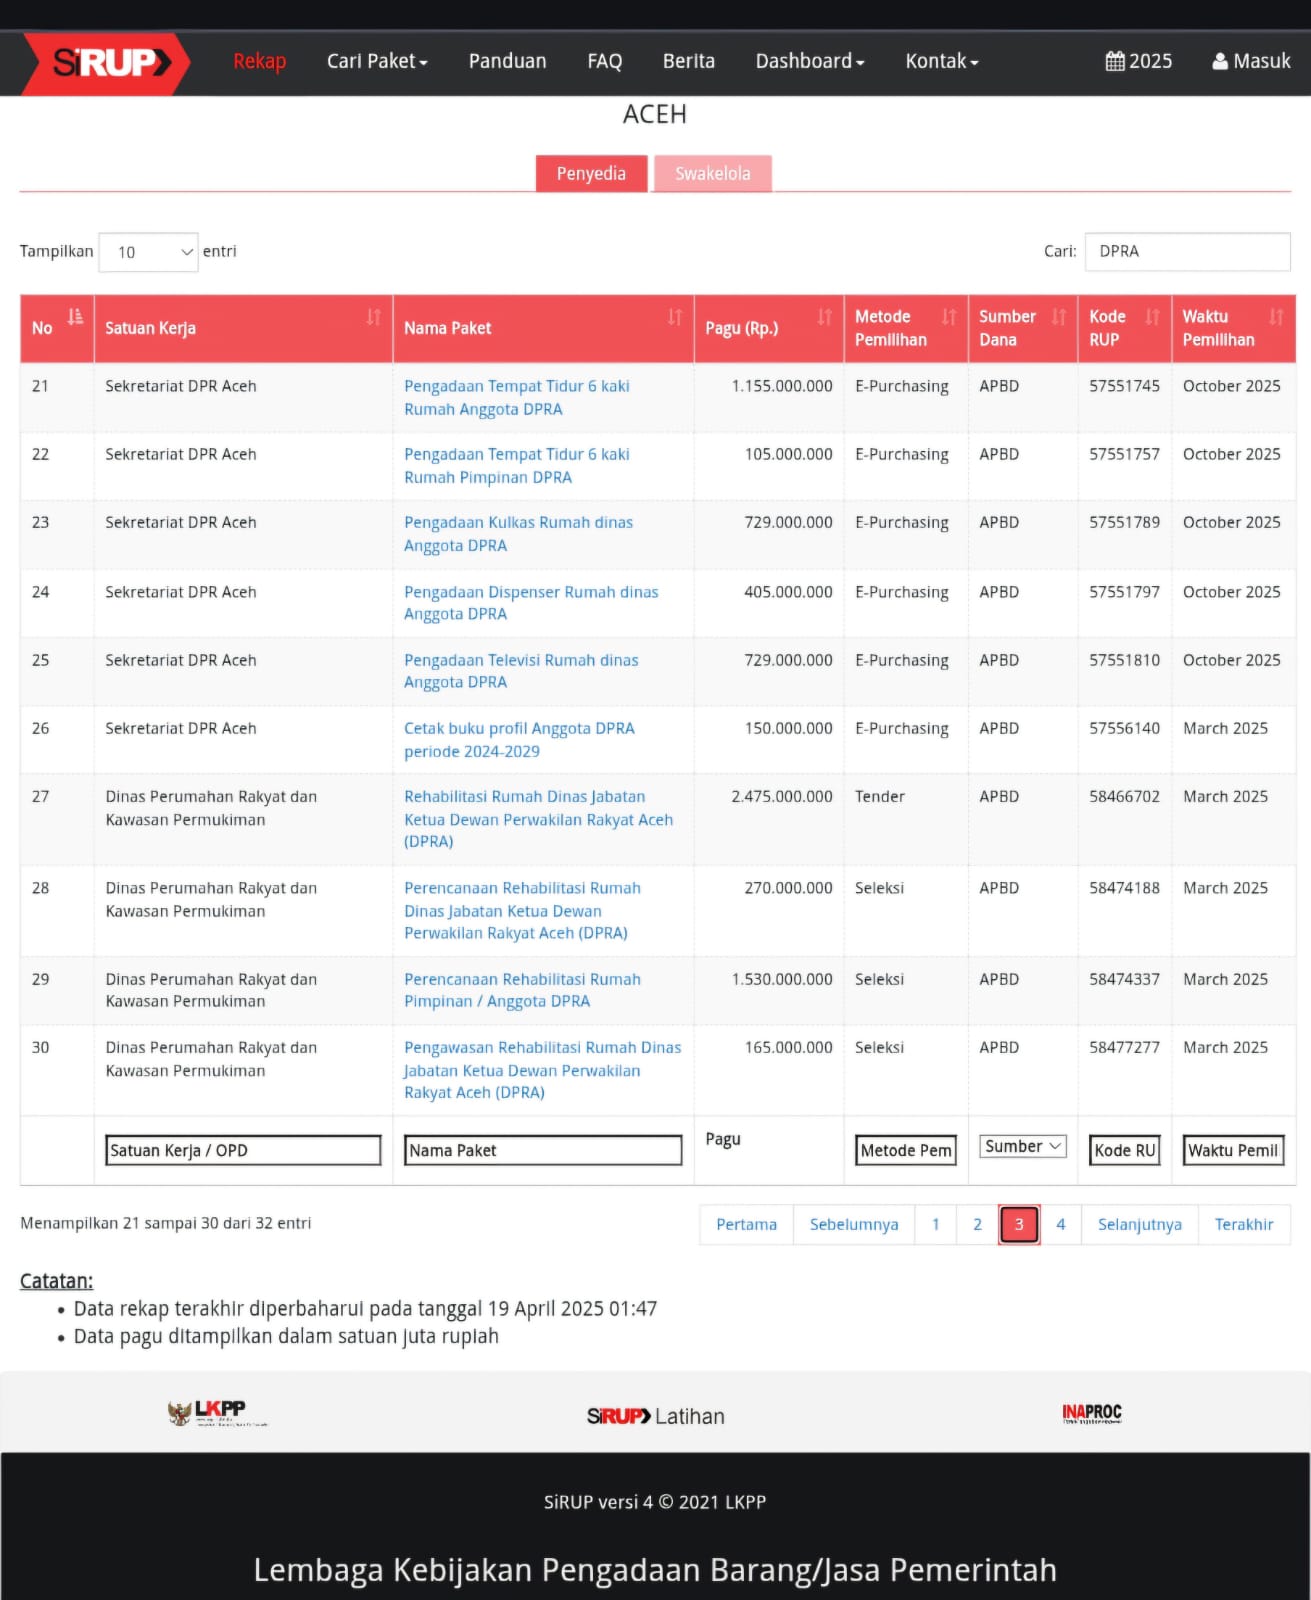
Task: Open the 2025 year calendar selector
Action: [1138, 61]
